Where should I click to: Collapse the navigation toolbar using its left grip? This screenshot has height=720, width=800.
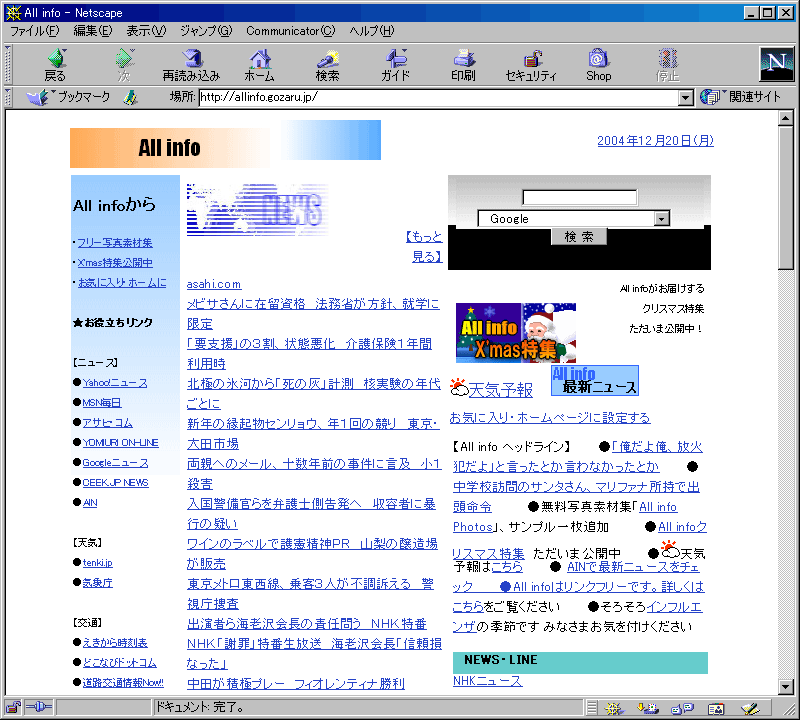8,65
